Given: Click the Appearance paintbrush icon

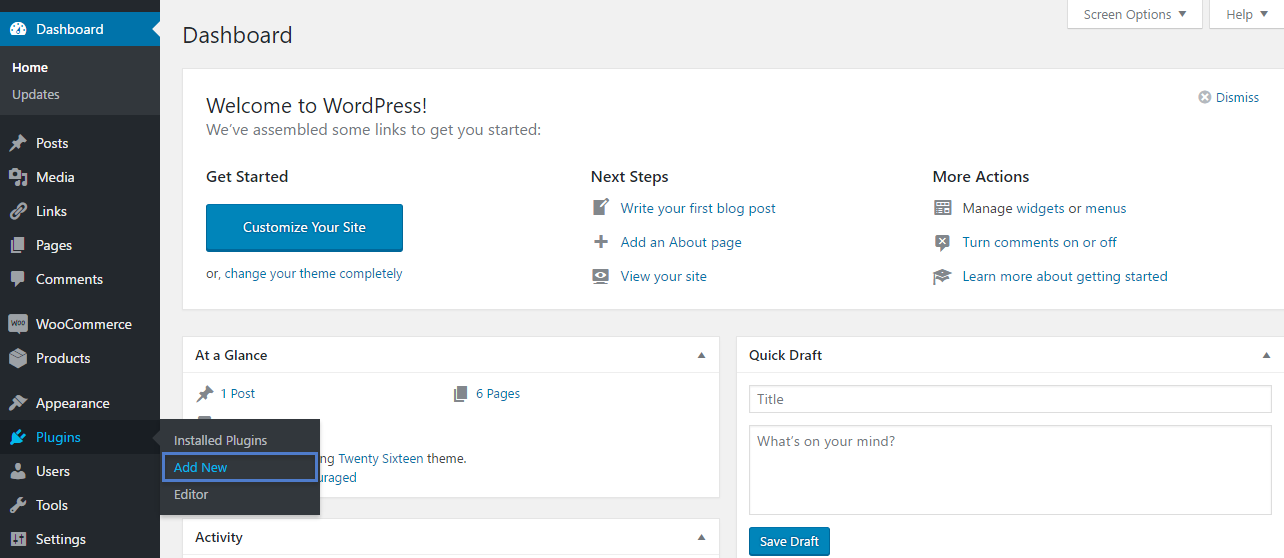Looking at the screenshot, I should [18, 403].
